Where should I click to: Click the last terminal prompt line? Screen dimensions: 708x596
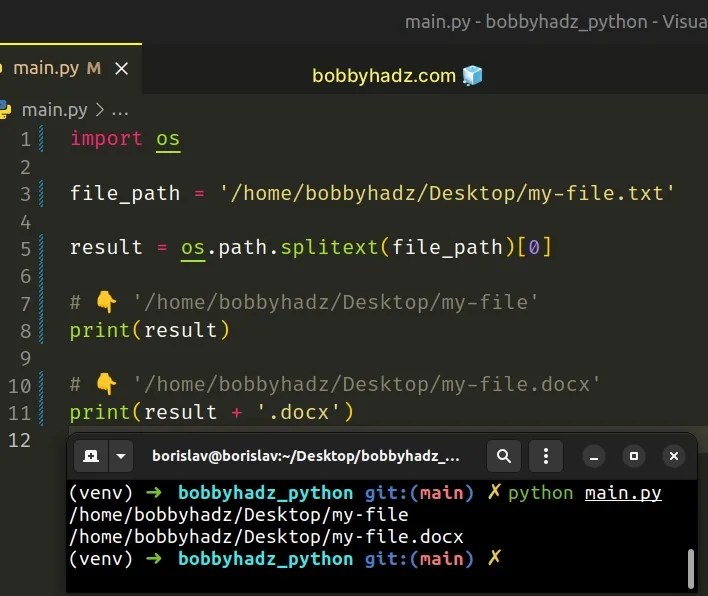(x=285, y=559)
